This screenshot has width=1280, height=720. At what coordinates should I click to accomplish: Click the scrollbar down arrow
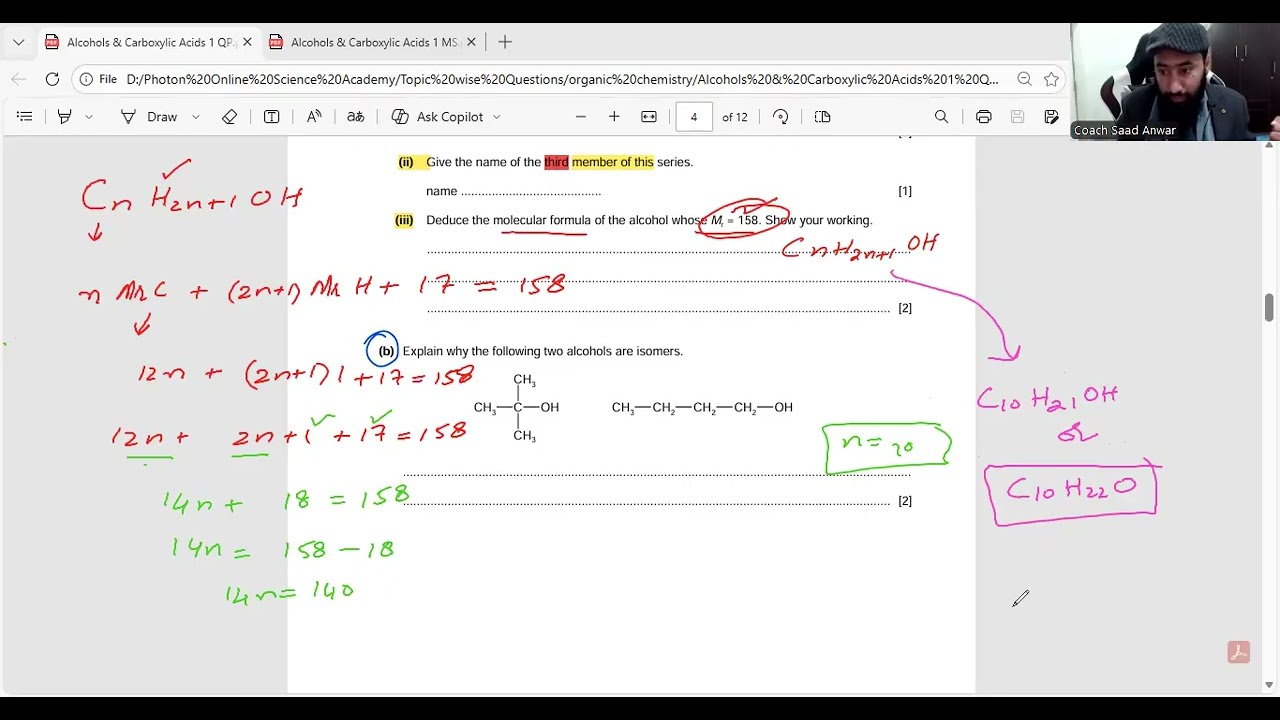click(x=1269, y=685)
